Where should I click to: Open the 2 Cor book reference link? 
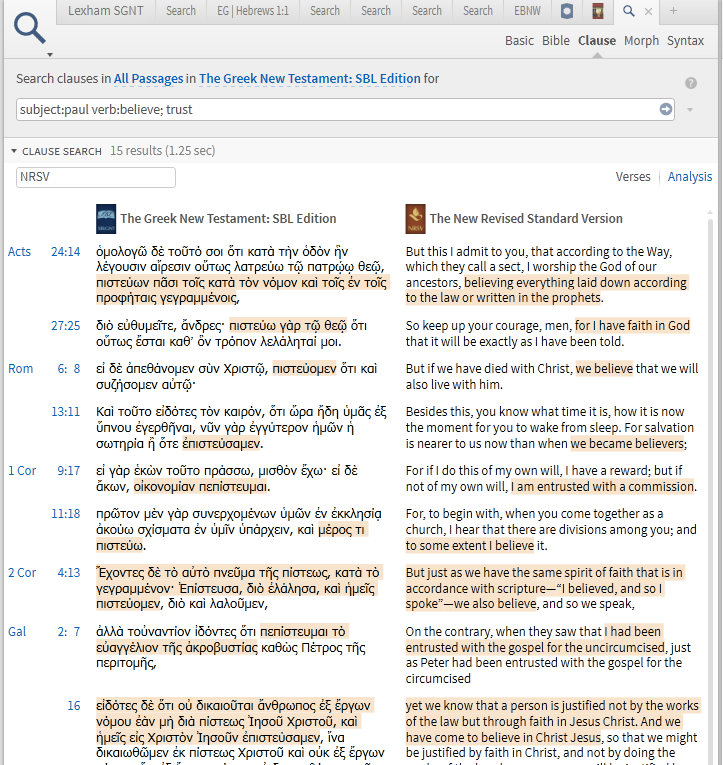click(22, 573)
